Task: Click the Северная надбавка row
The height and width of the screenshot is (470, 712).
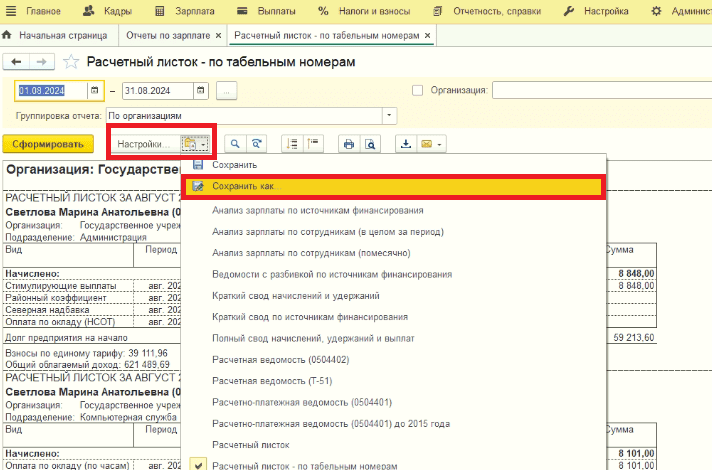Action: [x=47, y=310]
